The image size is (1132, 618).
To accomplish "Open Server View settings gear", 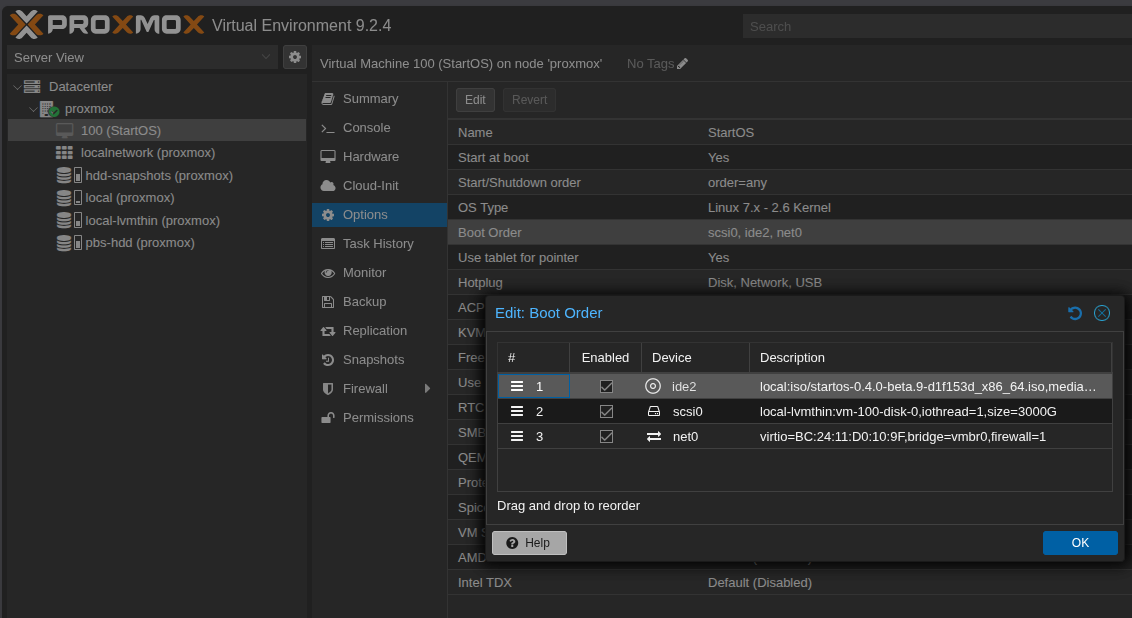I will pyautogui.click(x=295, y=57).
